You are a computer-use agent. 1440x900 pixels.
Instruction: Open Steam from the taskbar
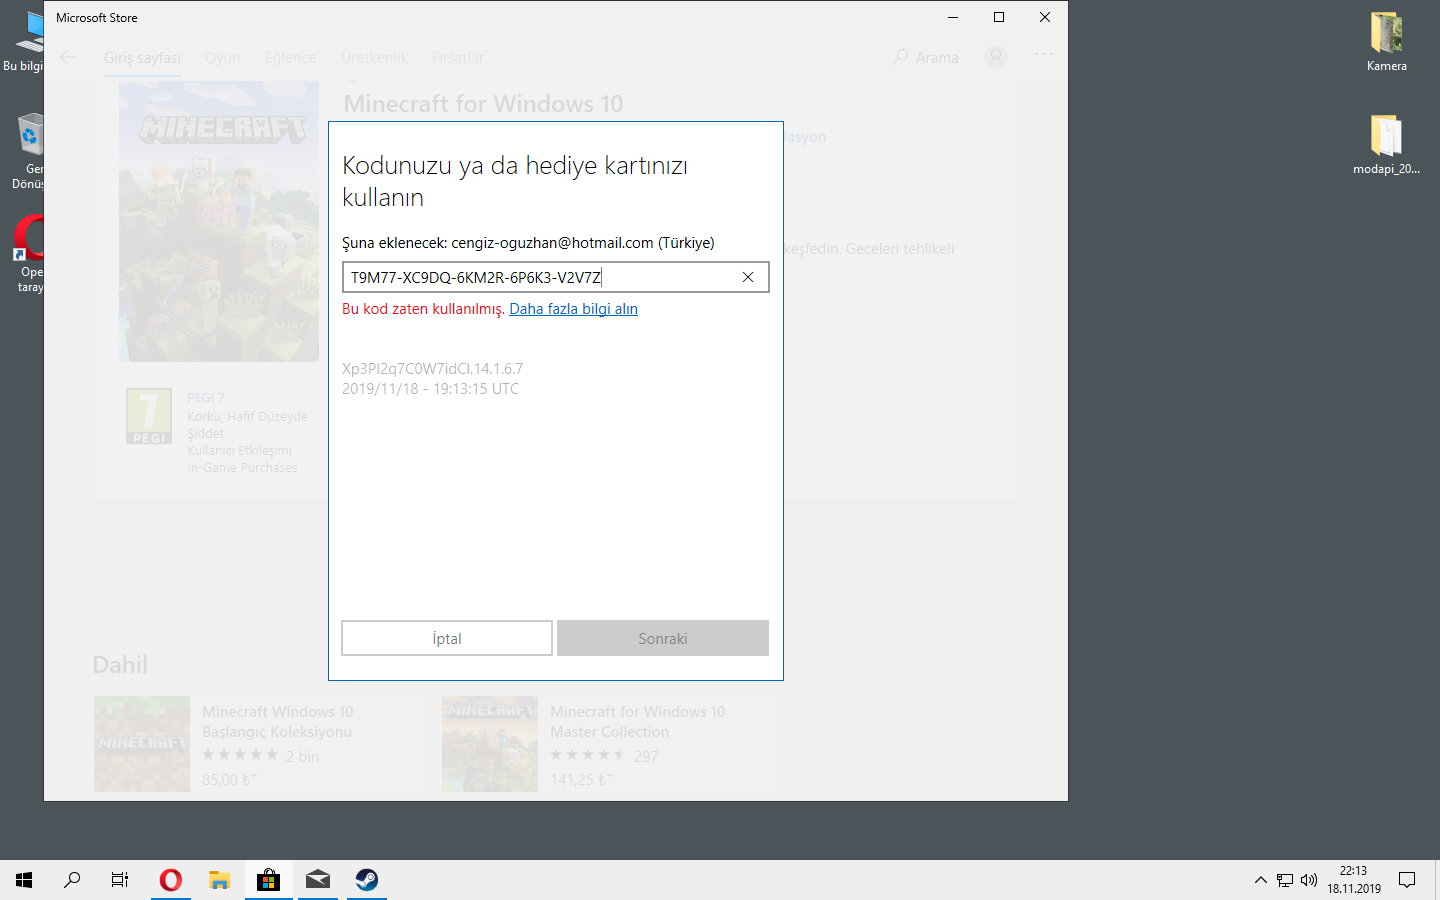[367, 880]
